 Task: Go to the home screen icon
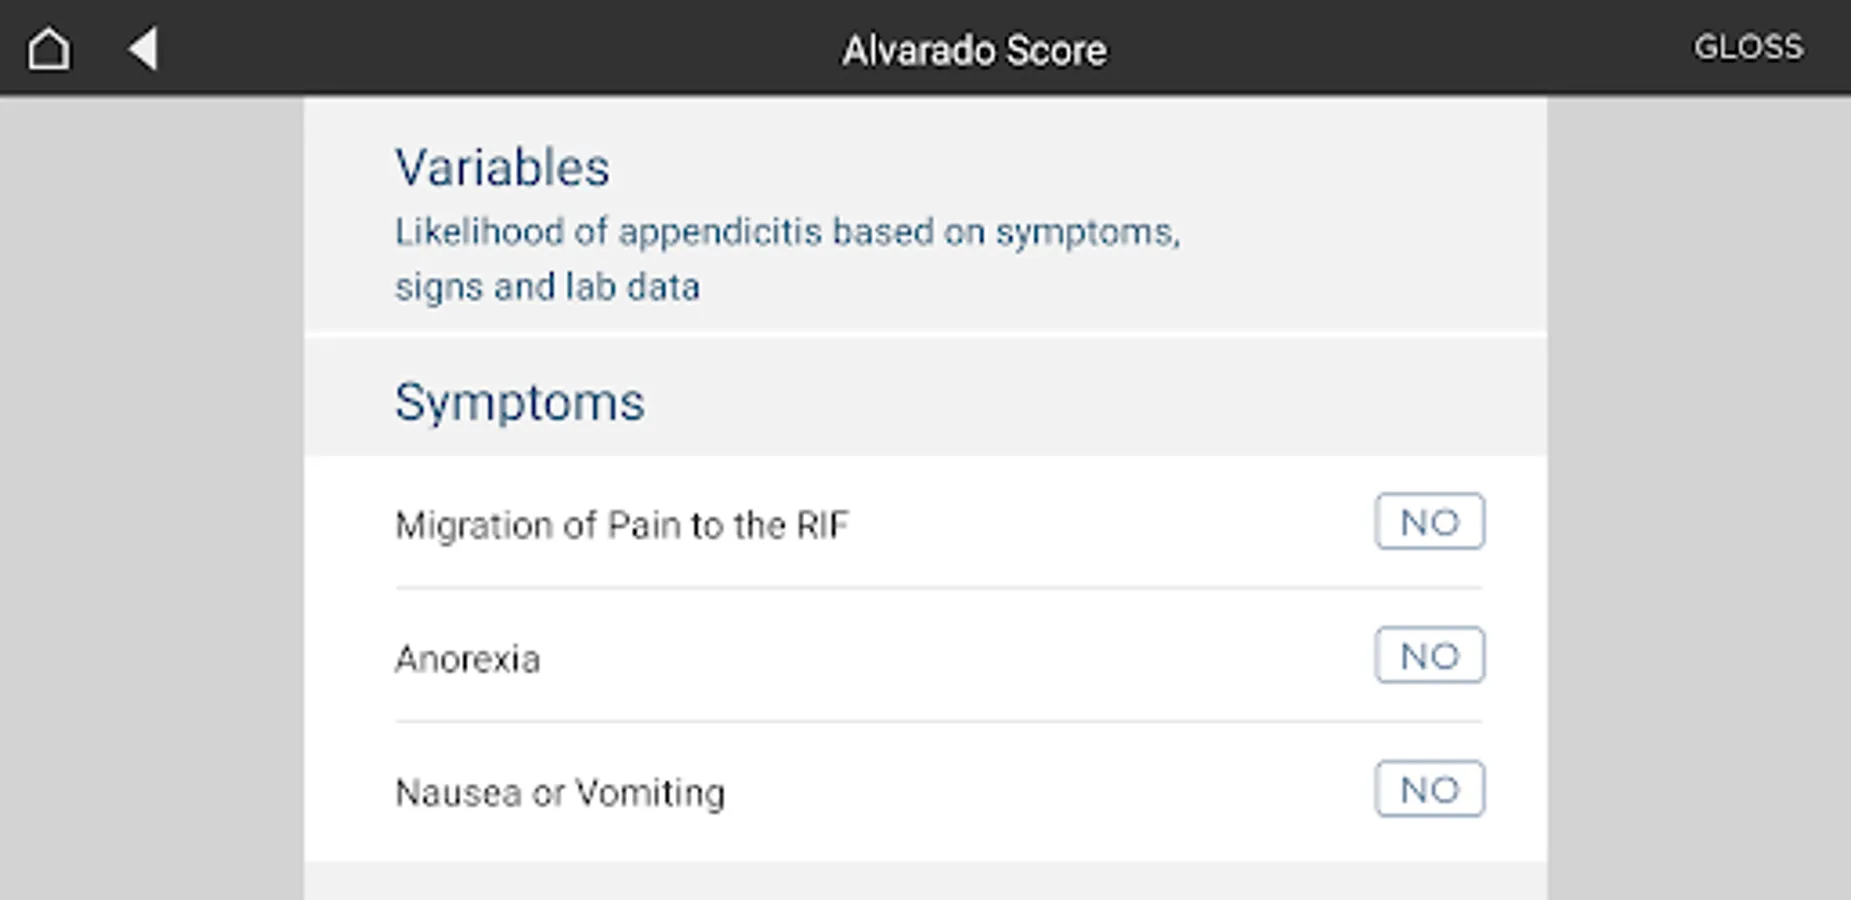click(x=49, y=49)
